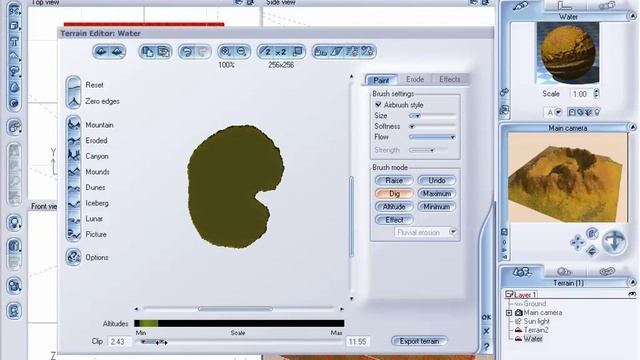
Task: Select Sun light in the layer tree
Action: coord(537,321)
